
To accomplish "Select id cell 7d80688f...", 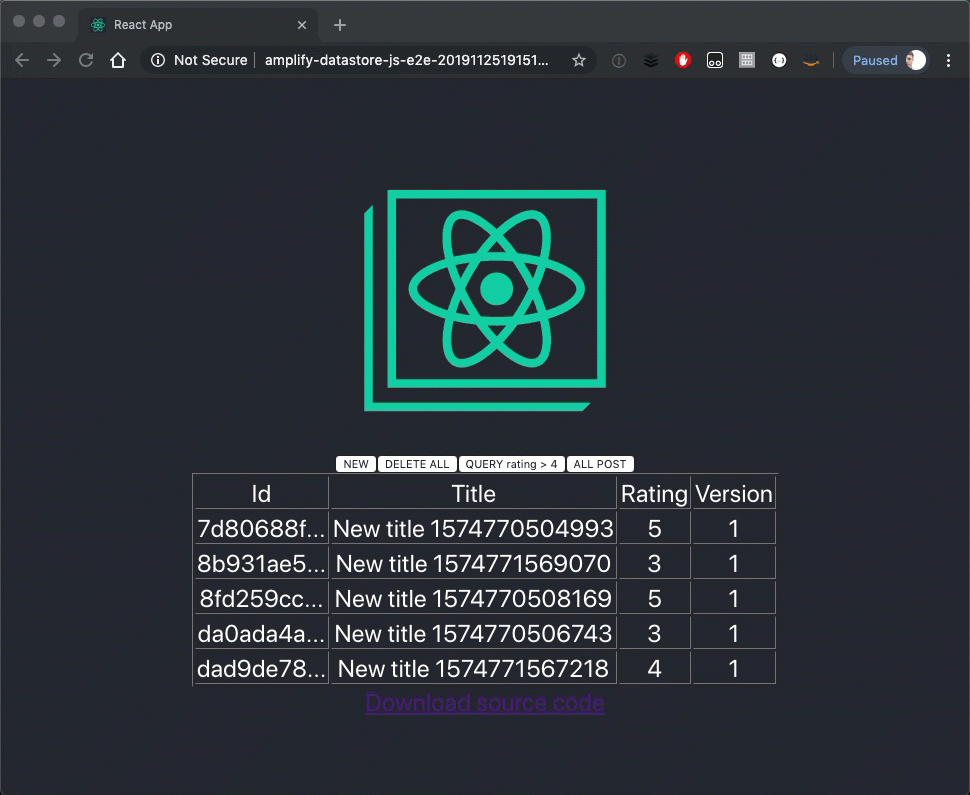I will click(x=261, y=529).
